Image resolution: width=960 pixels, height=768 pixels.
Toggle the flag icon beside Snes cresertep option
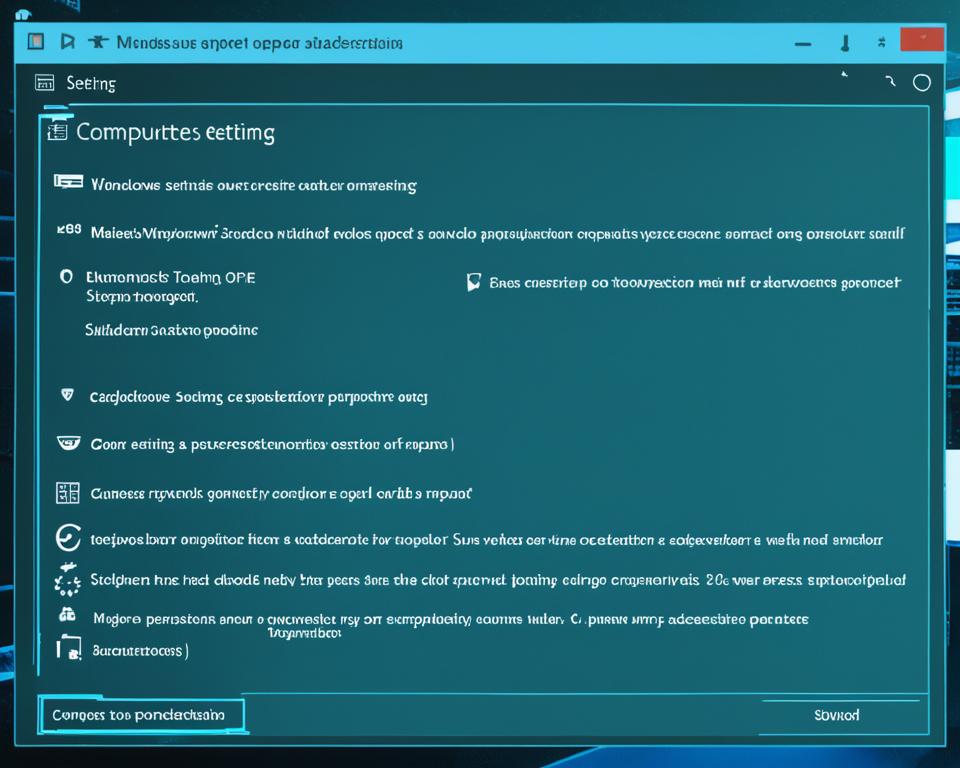tap(474, 282)
